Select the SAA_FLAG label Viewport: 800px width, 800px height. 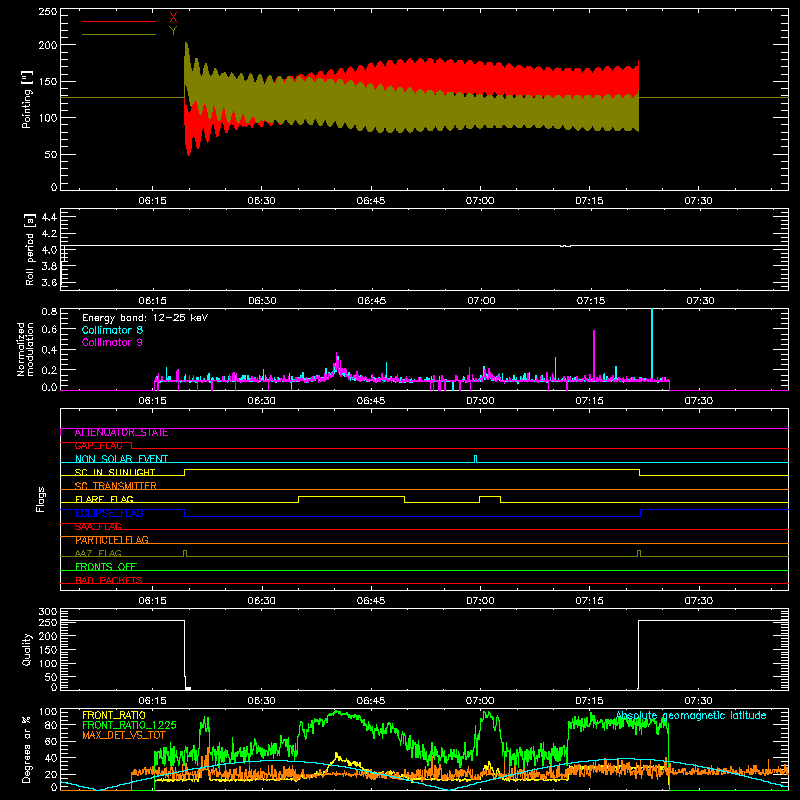[x=98, y=527]
